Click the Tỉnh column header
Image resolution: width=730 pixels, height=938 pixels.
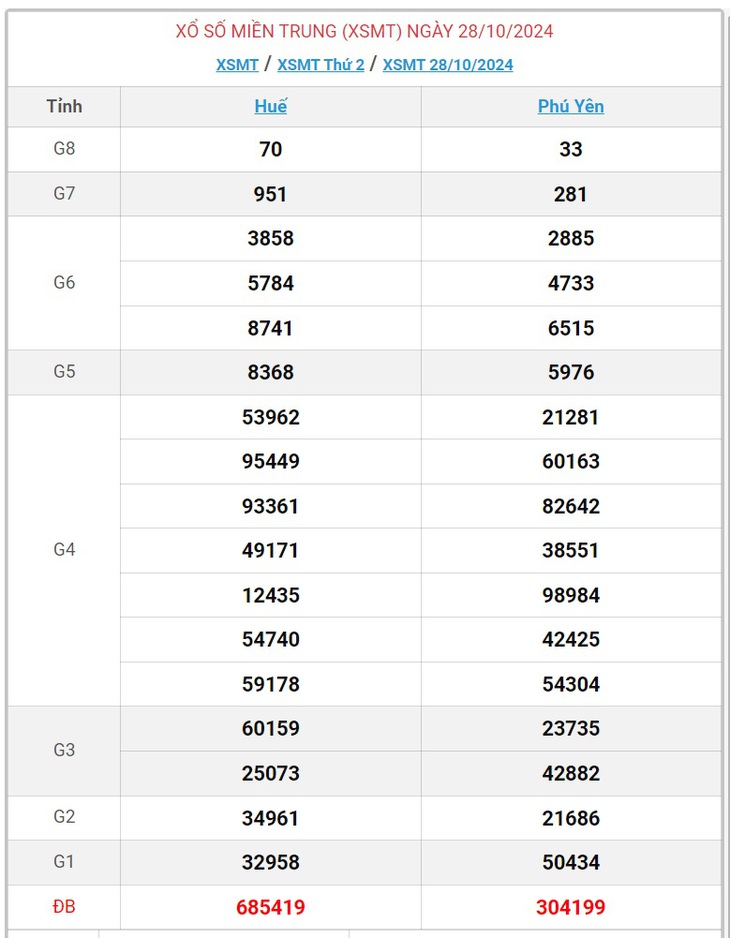point(64,106)
